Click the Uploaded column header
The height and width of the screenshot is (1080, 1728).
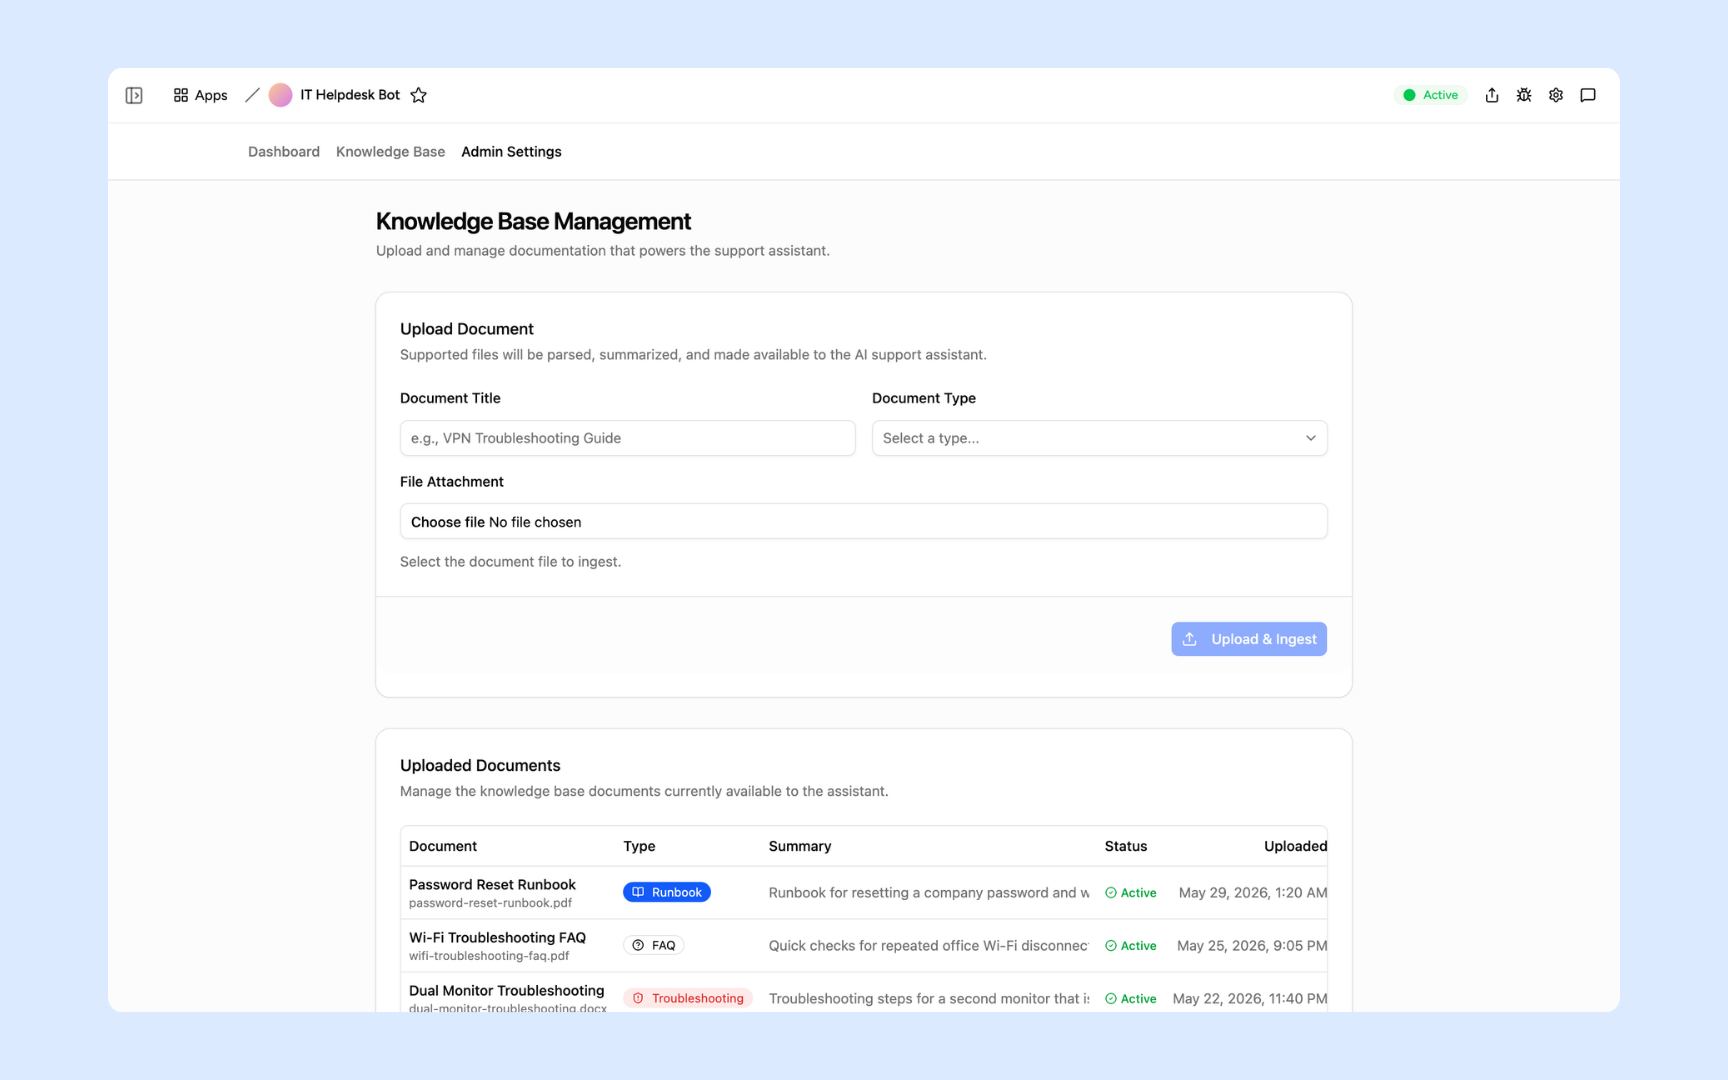point(1296,846)
